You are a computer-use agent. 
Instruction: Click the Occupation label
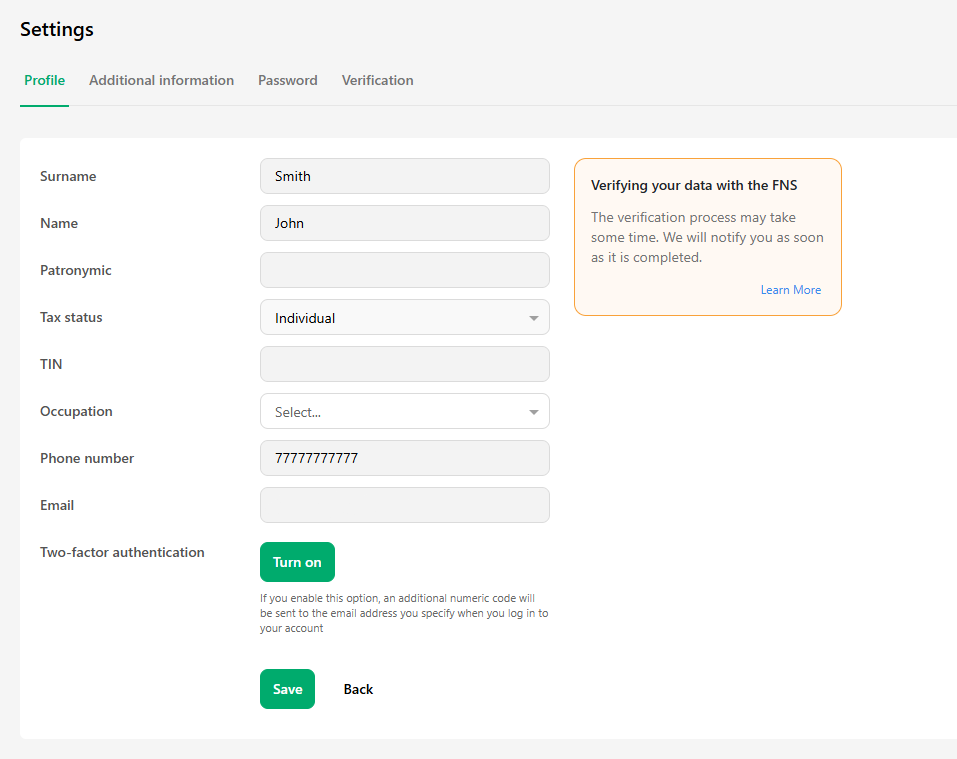76,411
